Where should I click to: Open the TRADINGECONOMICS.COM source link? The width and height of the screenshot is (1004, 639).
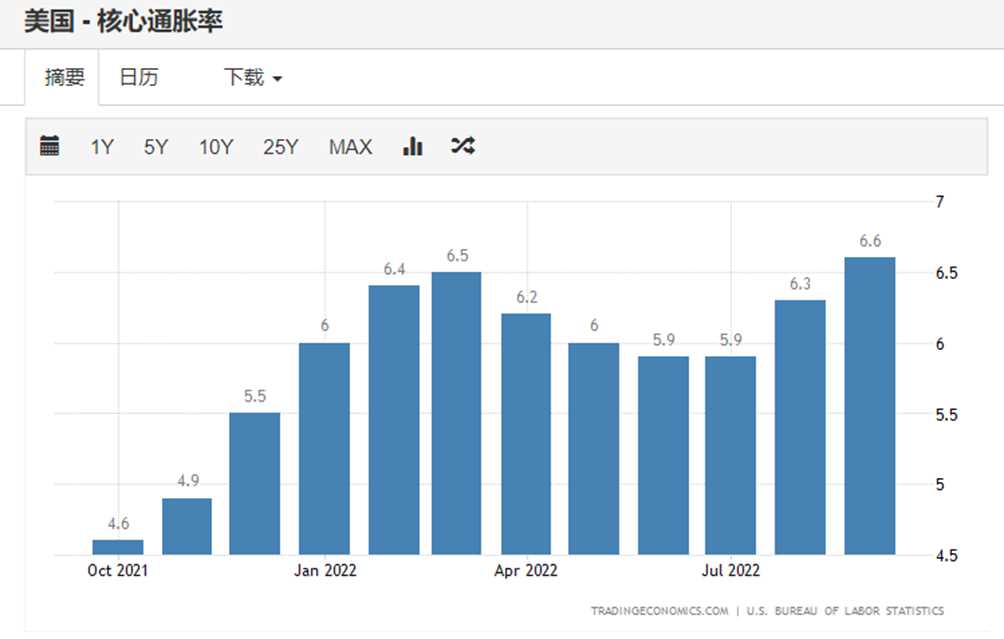[659, 610]
